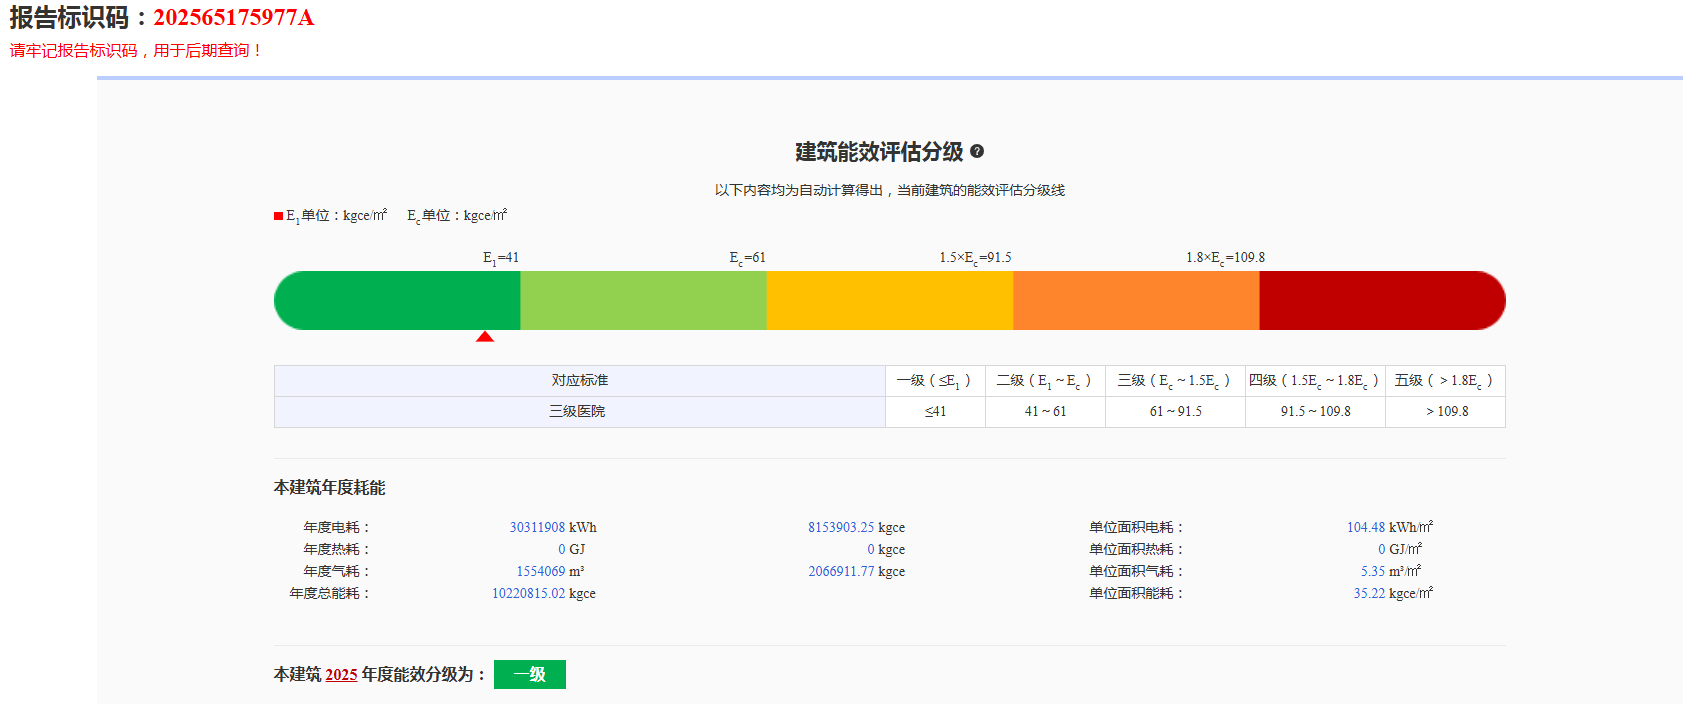Click the red triangle marker under the bar
1698x711 pixels.
tap(485, 337)
